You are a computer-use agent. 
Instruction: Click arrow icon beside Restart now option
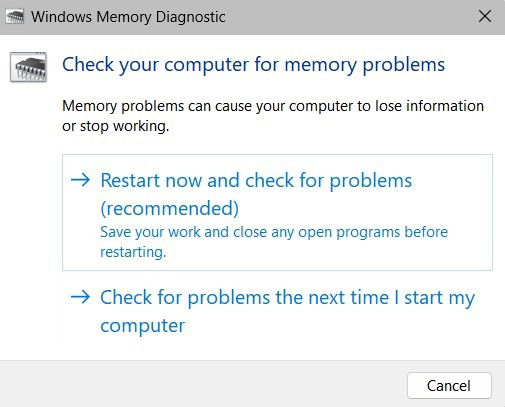click(x=80, y=180)
